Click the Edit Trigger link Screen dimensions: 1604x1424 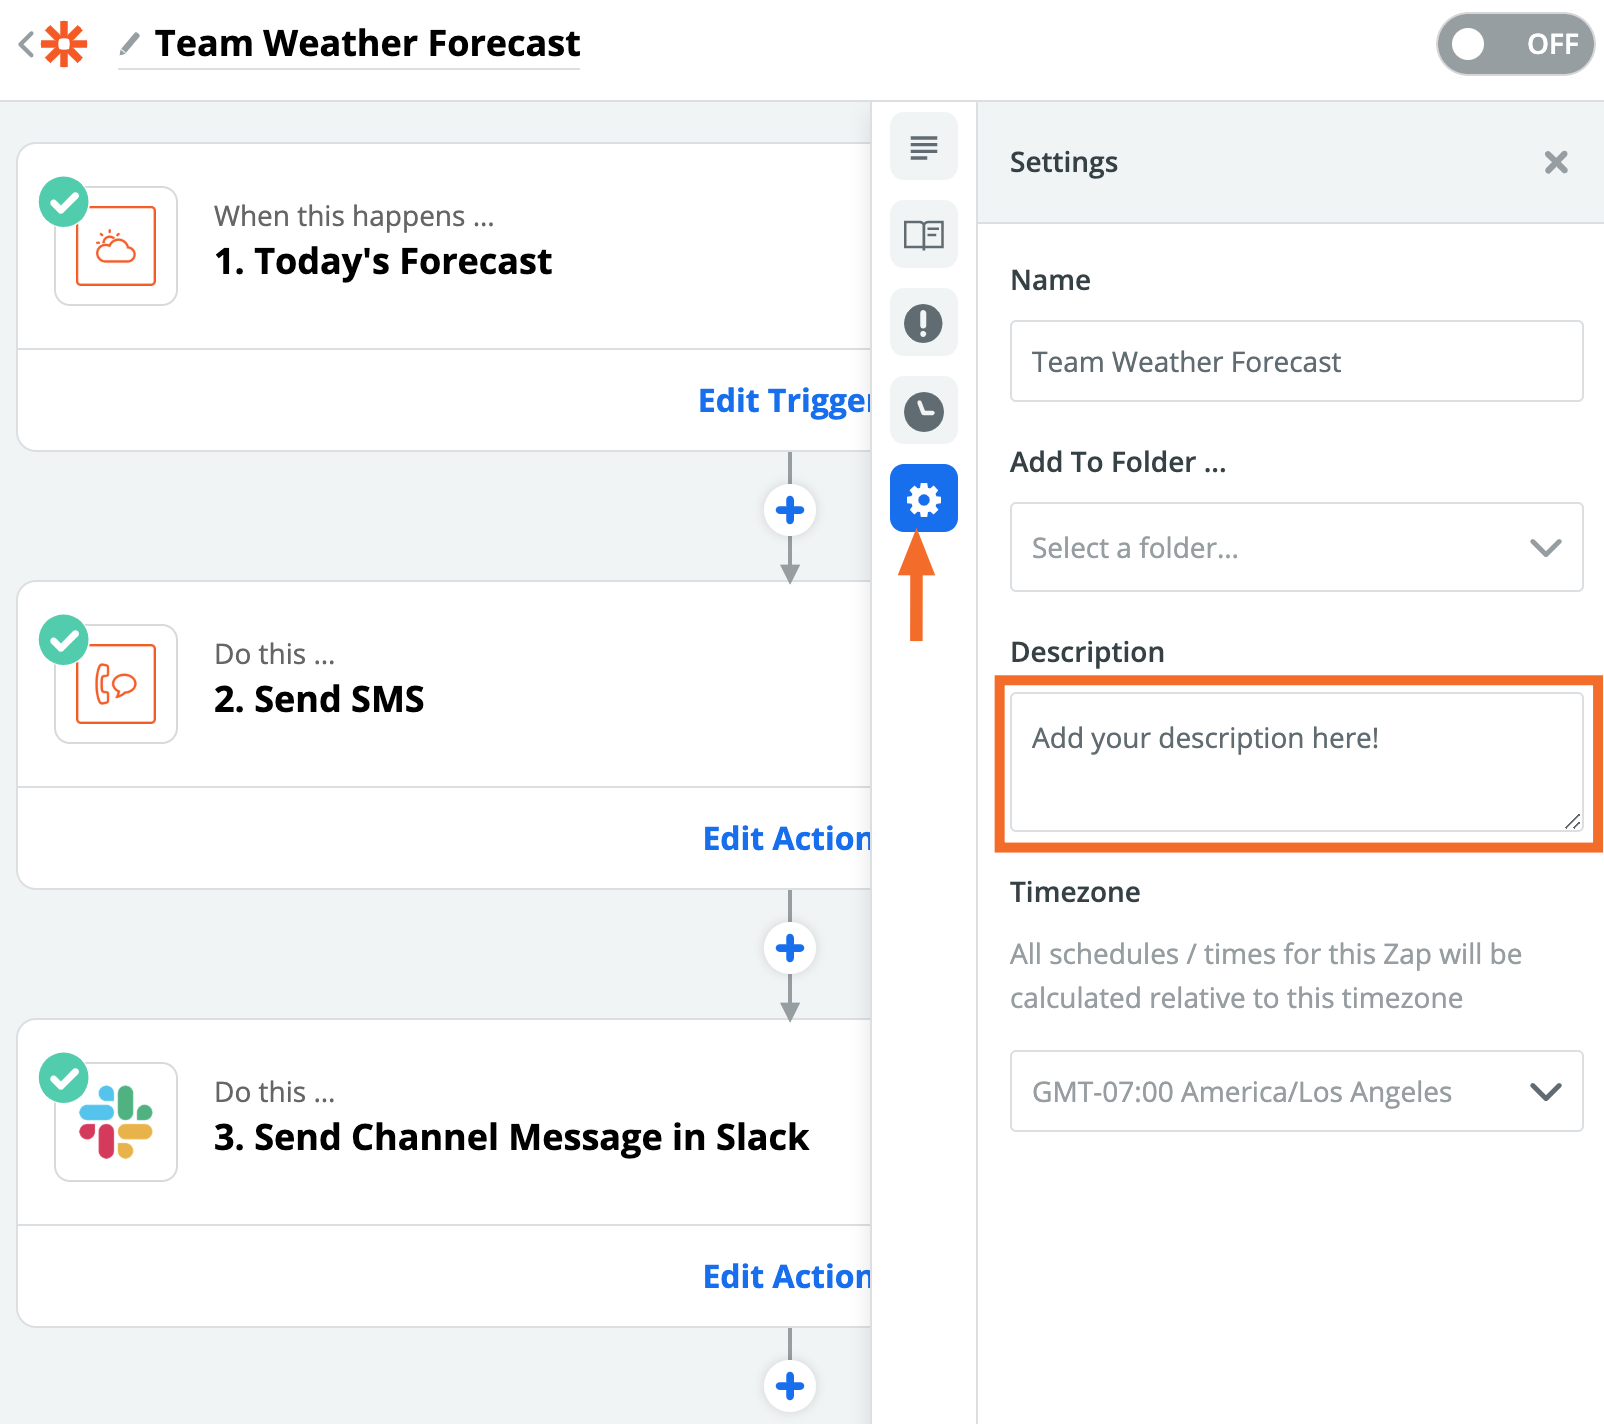[x=784, y=400]
